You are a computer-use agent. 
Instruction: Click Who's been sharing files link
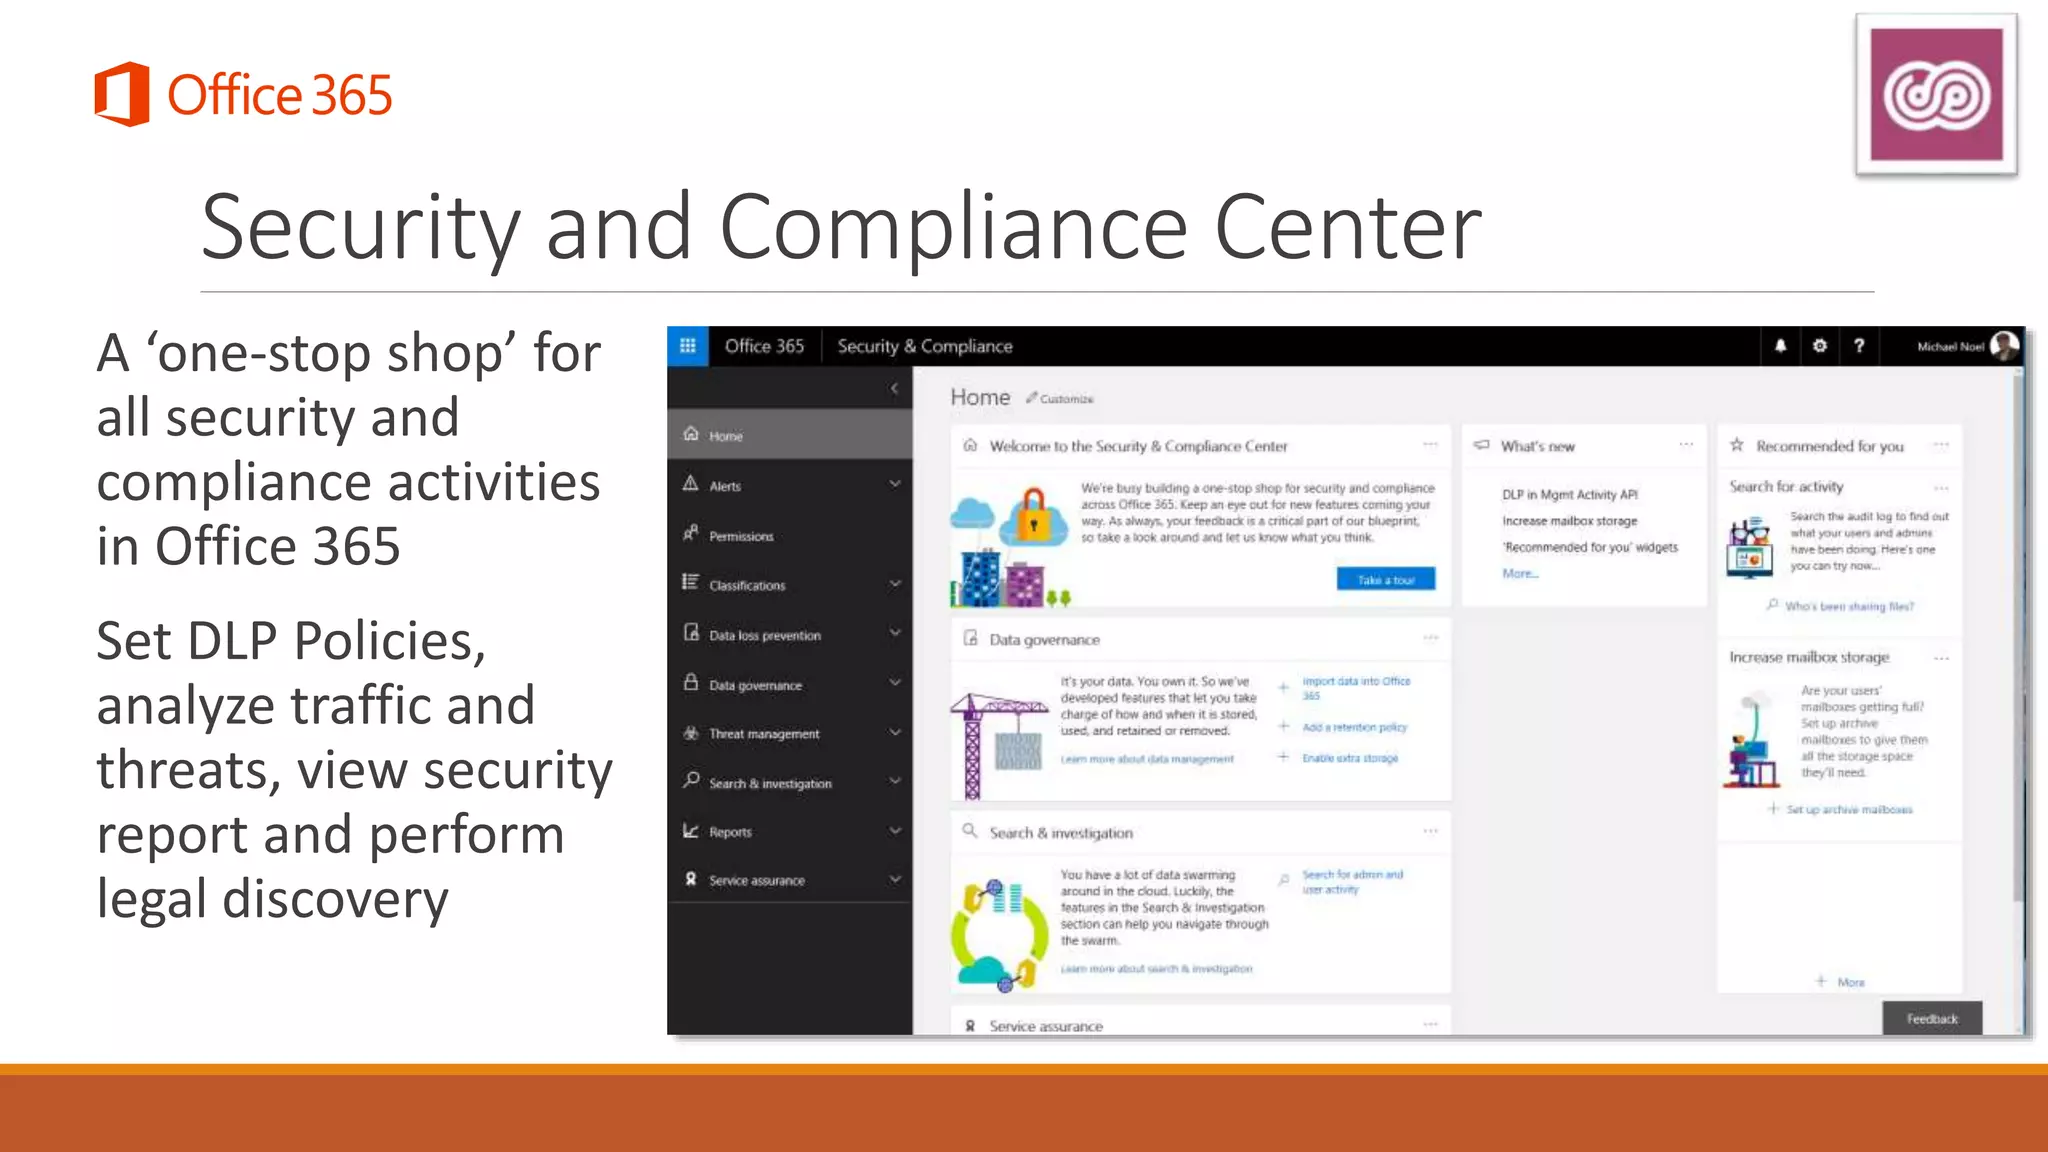click(x=1849, y=606)
